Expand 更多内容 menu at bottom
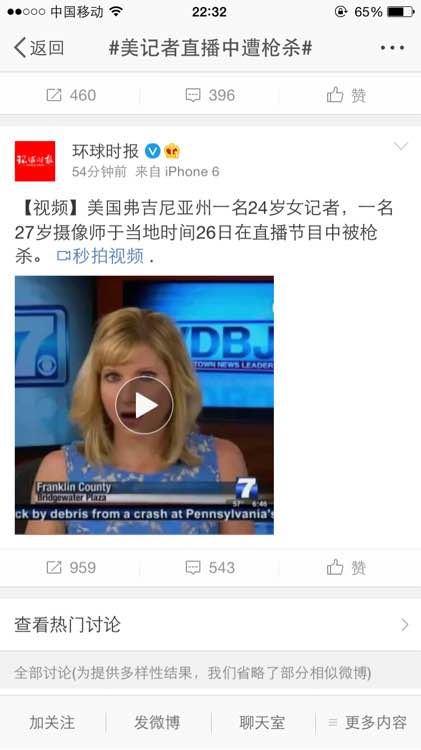The width and height of the screenshot is (421, 750). [x=367, y=722]
